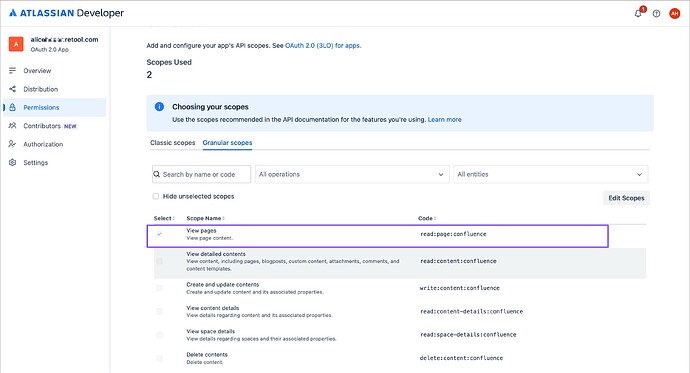The image size is (690, 373).
Task: Click the read:content-details:confluence code
Action: coord(471,311)
